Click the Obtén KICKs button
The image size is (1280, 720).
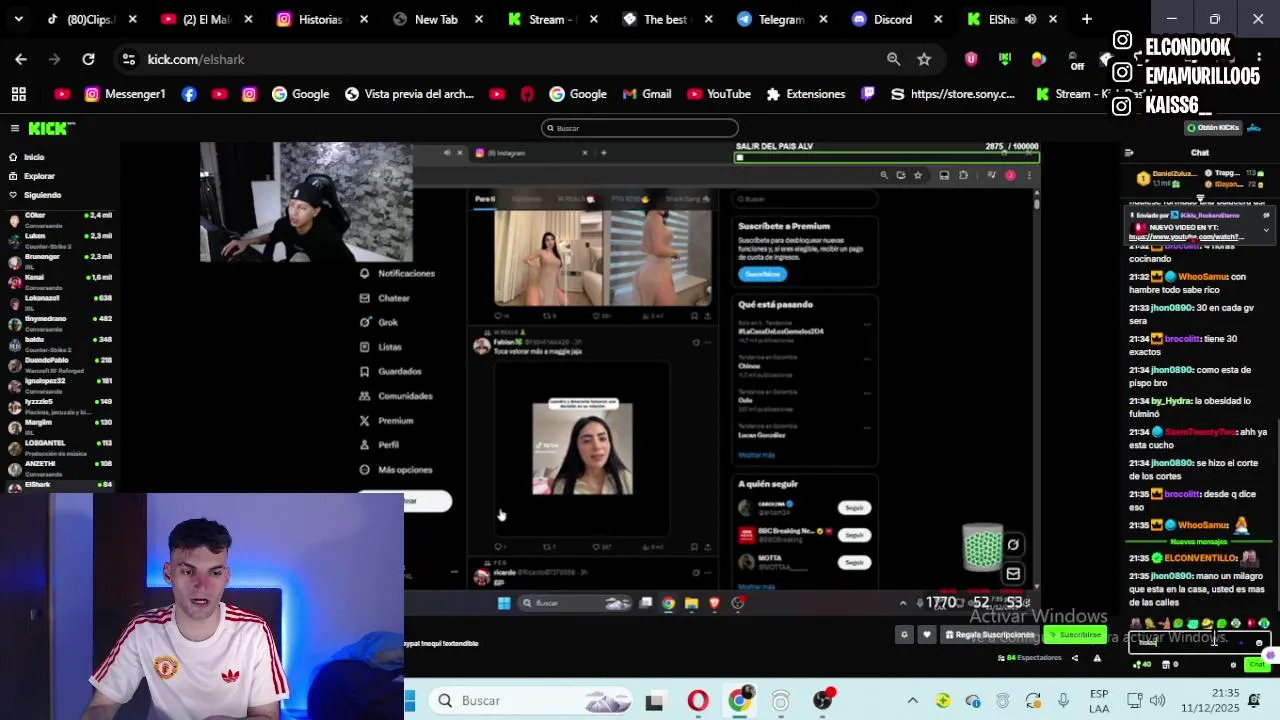[x=1214, y=128]
